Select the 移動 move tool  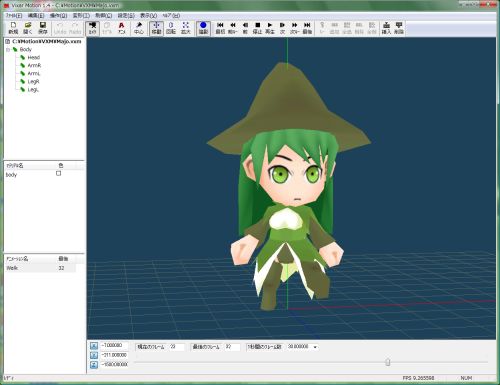tap(156, 28)
